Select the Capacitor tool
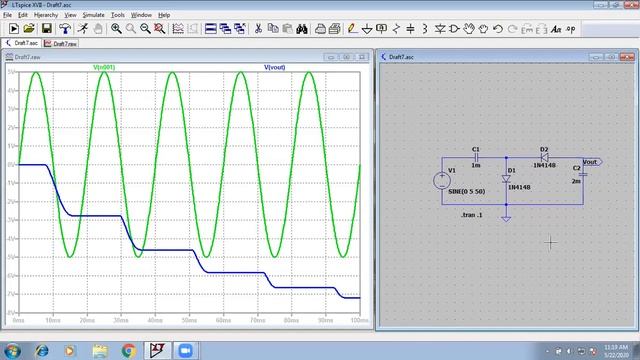 click(411, 29)
